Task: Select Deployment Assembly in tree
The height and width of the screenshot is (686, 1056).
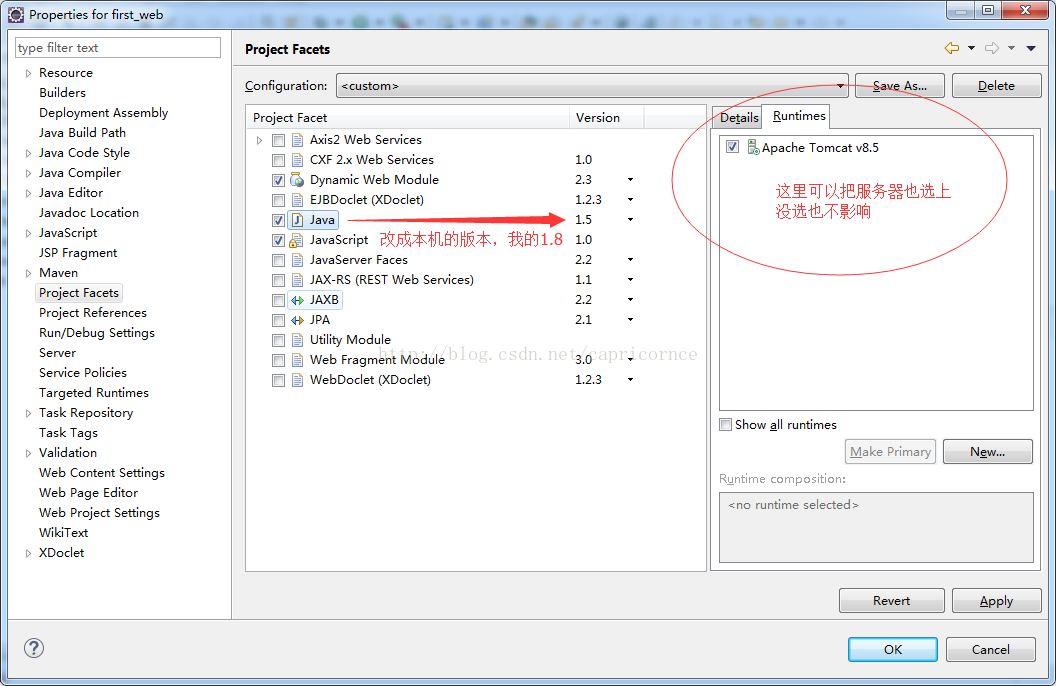Action: pyautogui.click(x=103, y=112)
